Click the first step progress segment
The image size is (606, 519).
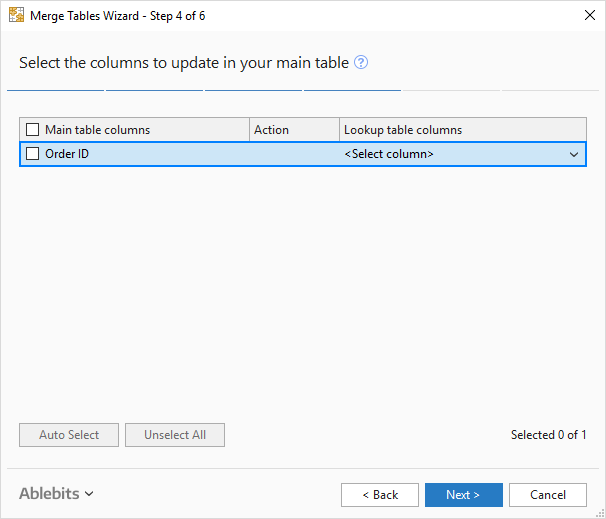click(x=55, y=90)
